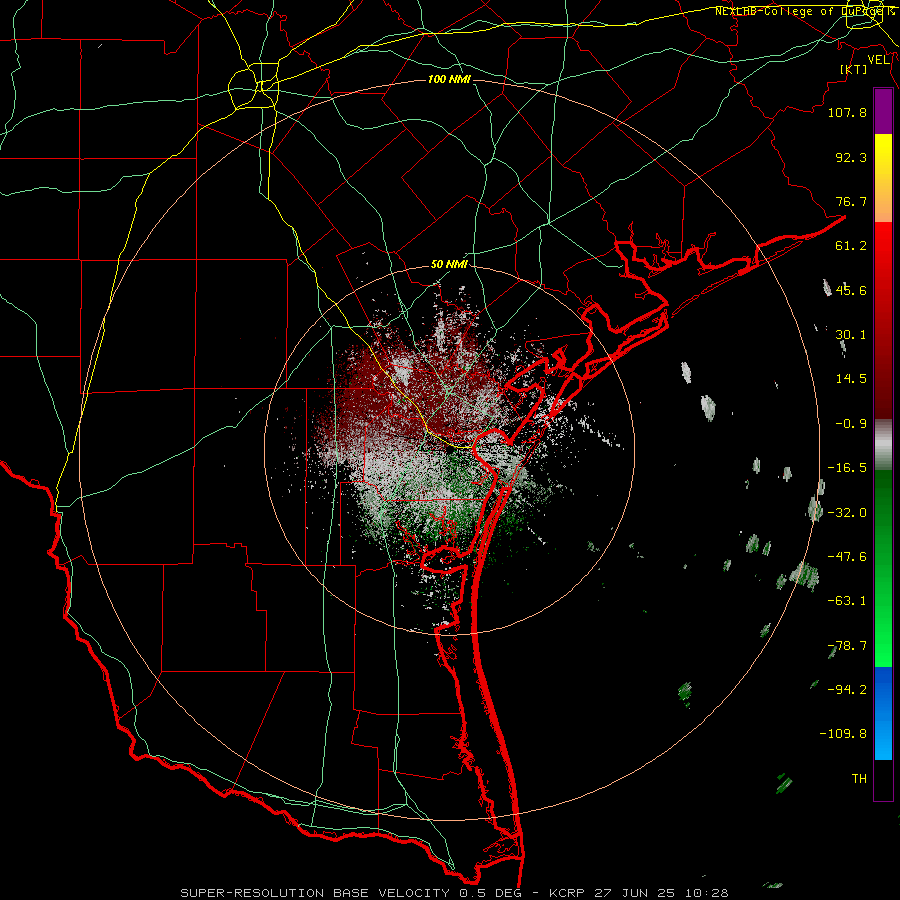This screenshot has width=900, height=900.
Task: Click the 50 NMI range ring label
Action: coord(449,265)
